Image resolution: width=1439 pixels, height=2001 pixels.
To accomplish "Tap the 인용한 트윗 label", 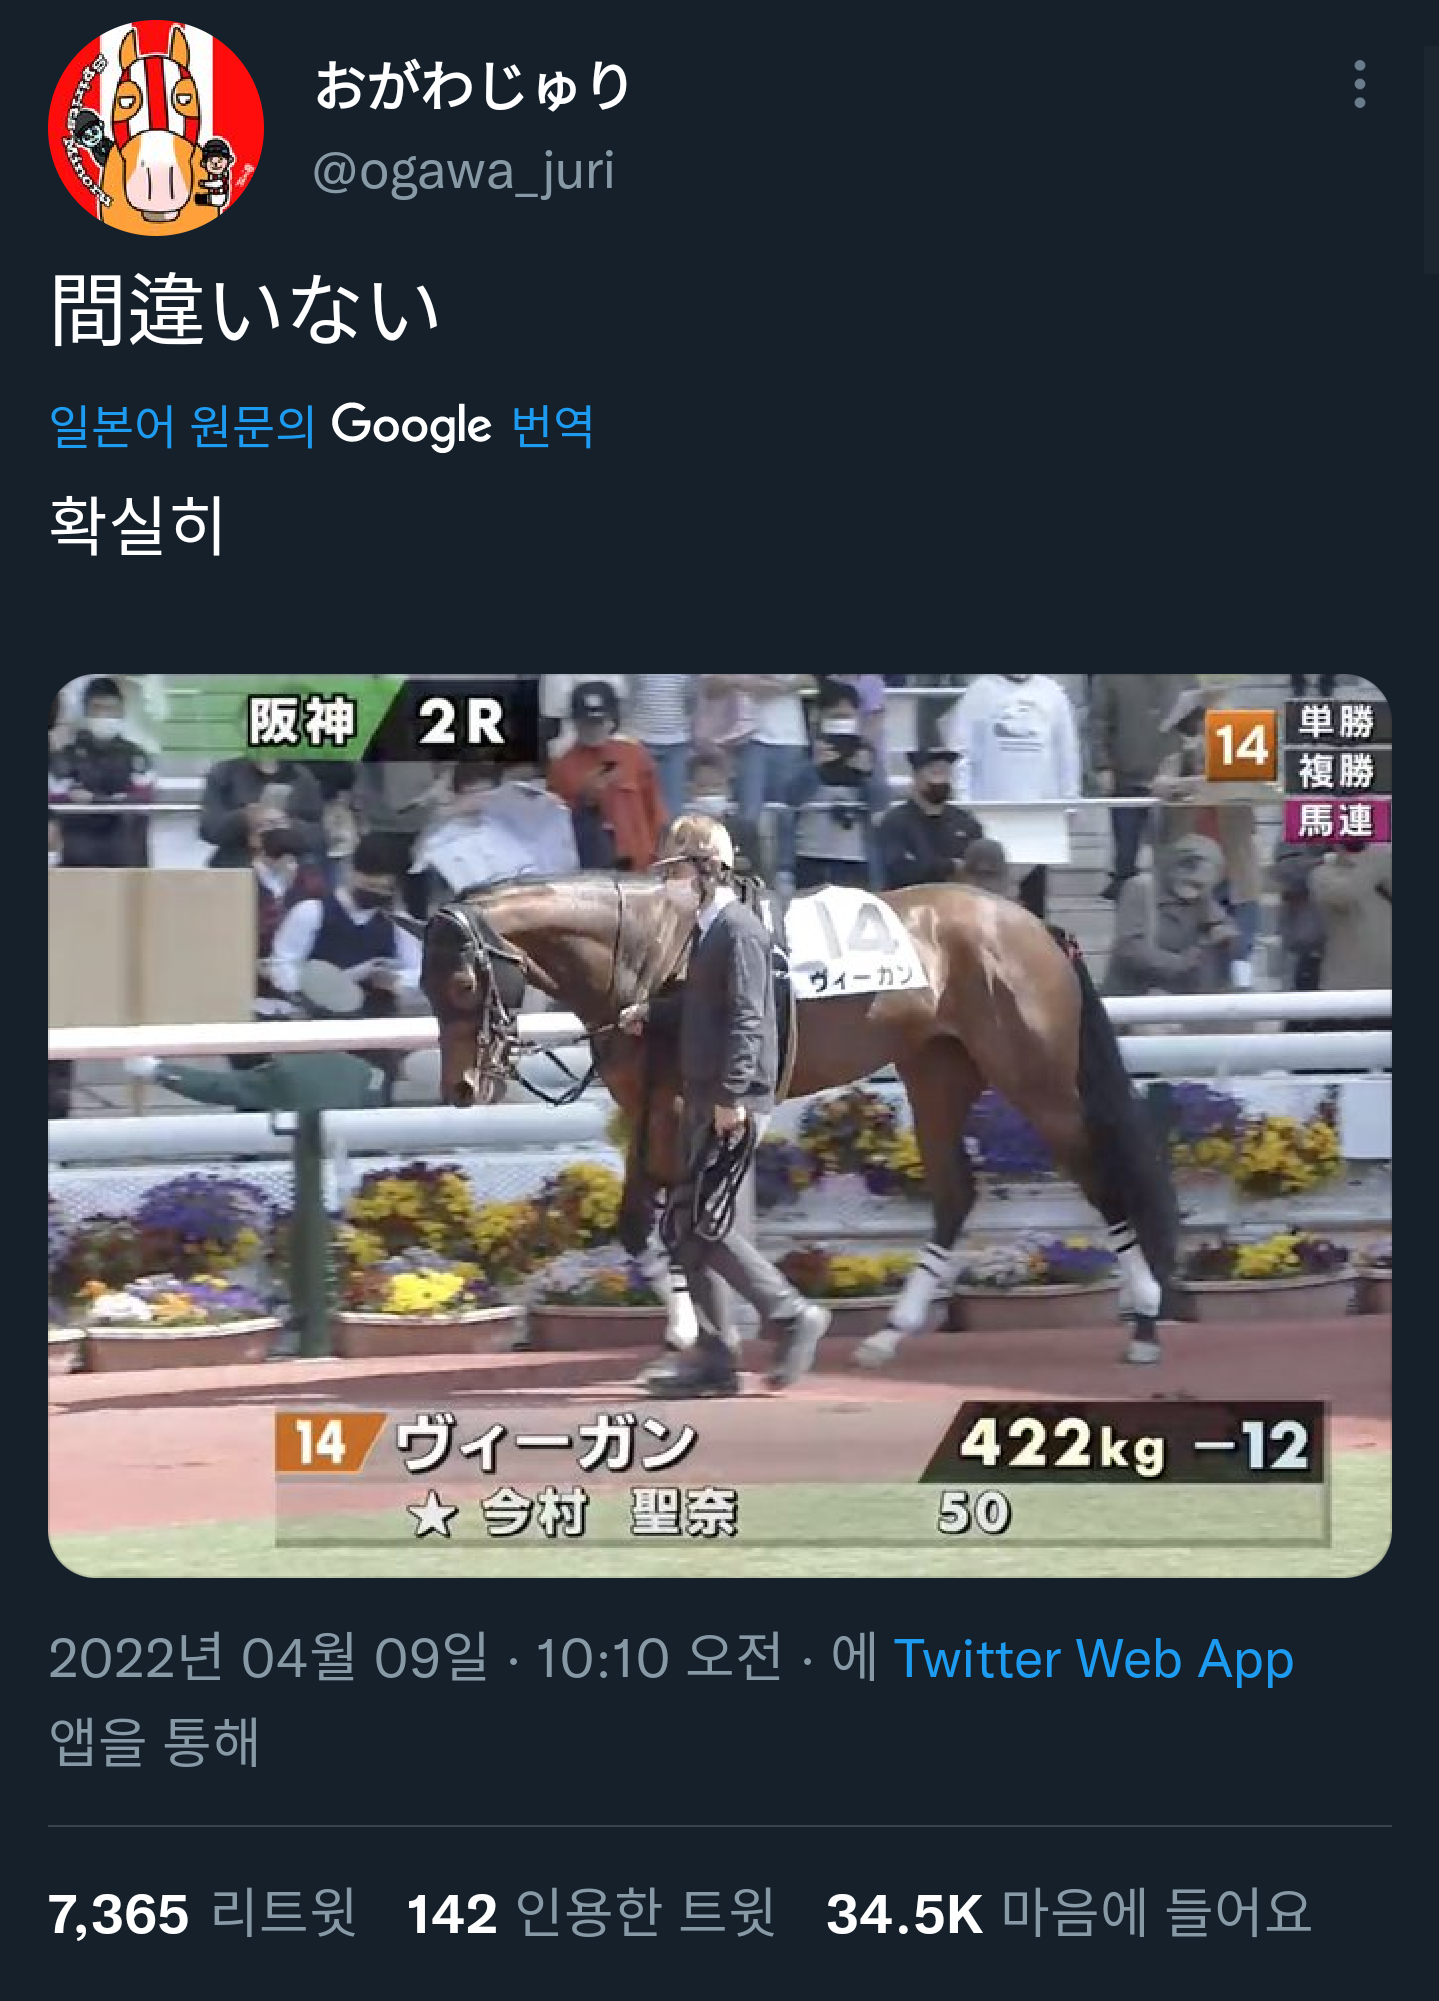I will [644, 1914].
